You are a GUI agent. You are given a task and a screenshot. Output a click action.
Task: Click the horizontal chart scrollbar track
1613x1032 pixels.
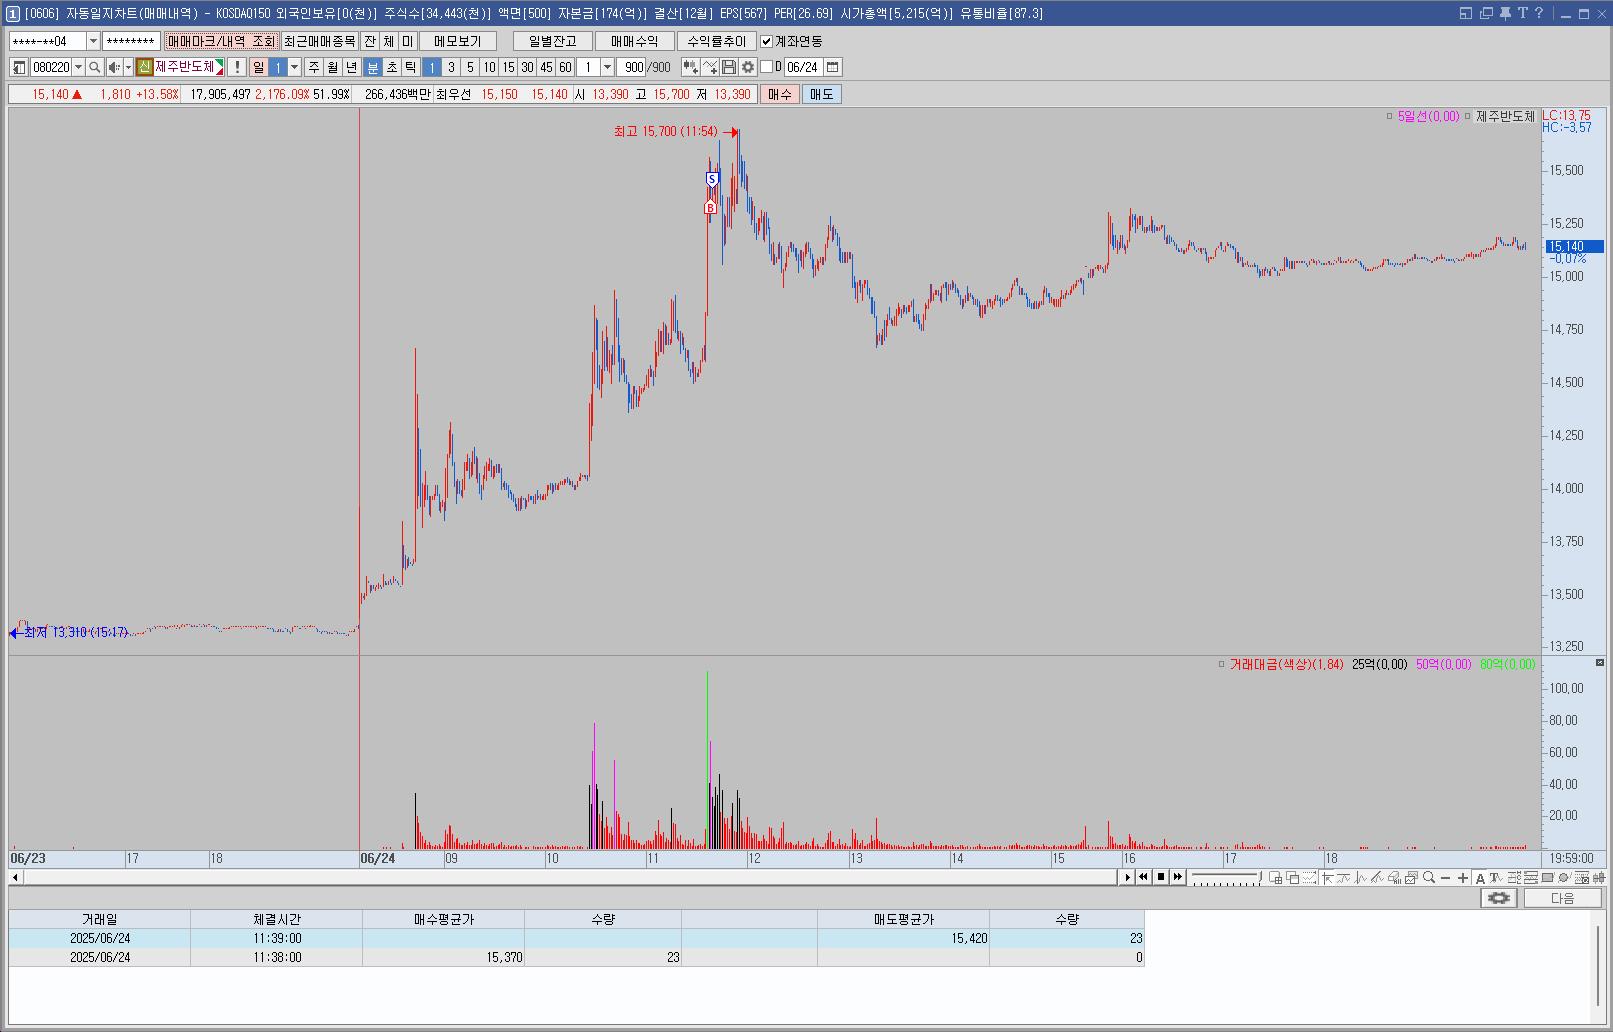(x=570, y=877)
